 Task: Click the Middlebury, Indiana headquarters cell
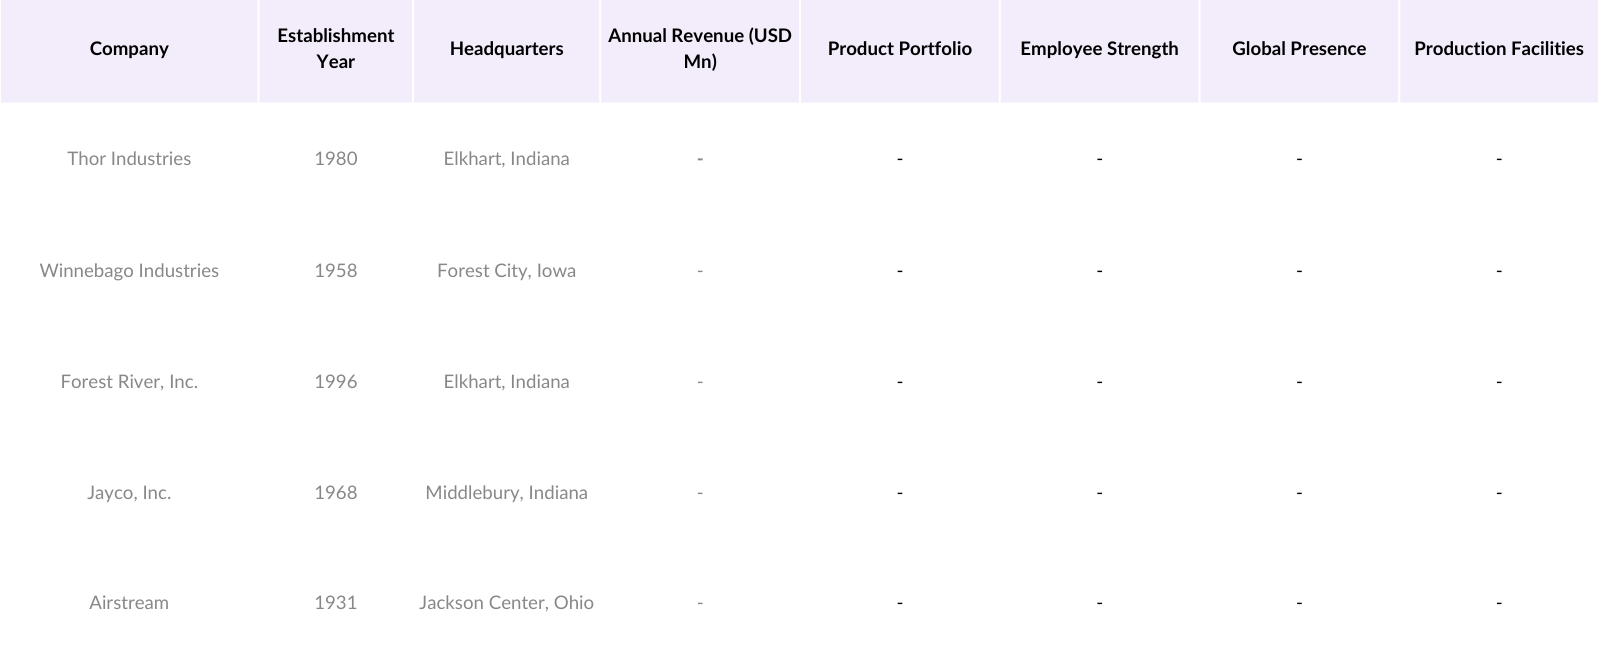(506, 493)
